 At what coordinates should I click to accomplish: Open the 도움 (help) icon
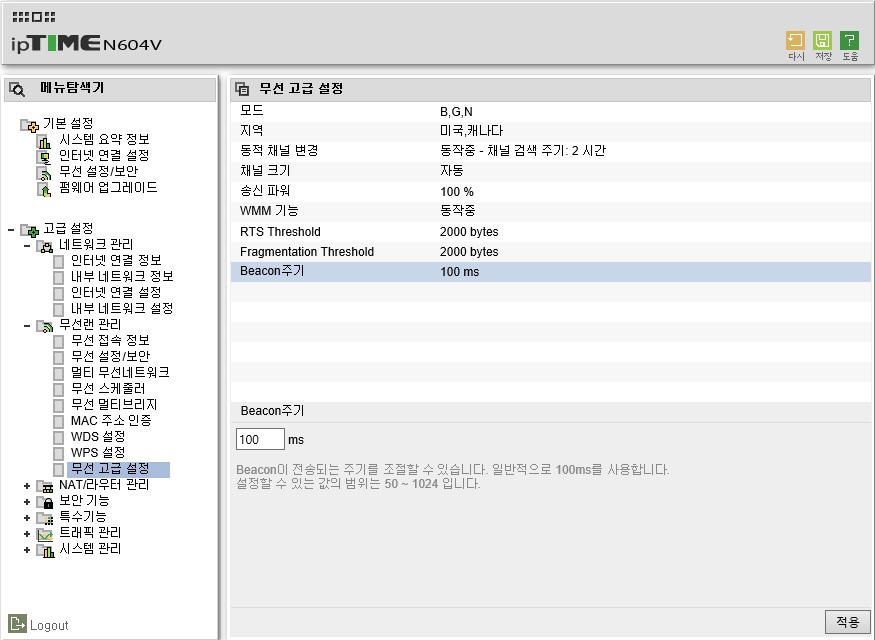point(849,41)
